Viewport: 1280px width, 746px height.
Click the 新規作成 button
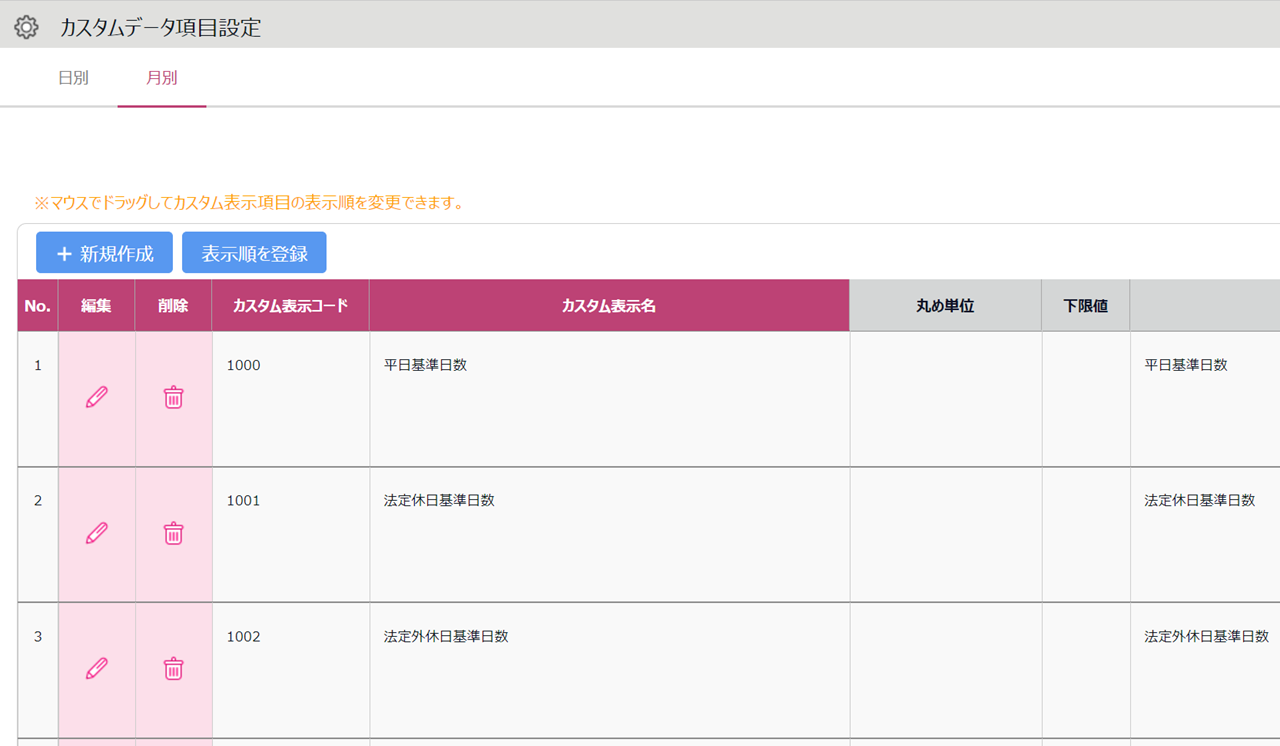pos(105,253)
